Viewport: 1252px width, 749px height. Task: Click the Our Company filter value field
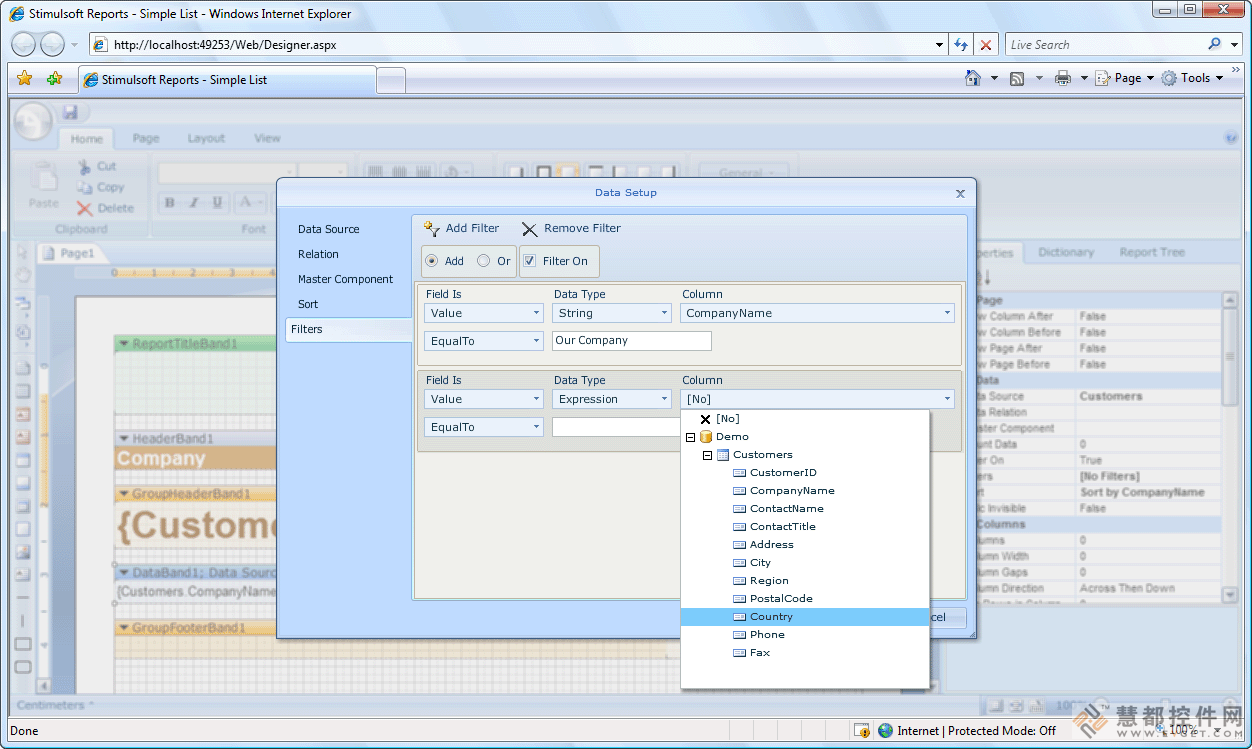[632, 341]
